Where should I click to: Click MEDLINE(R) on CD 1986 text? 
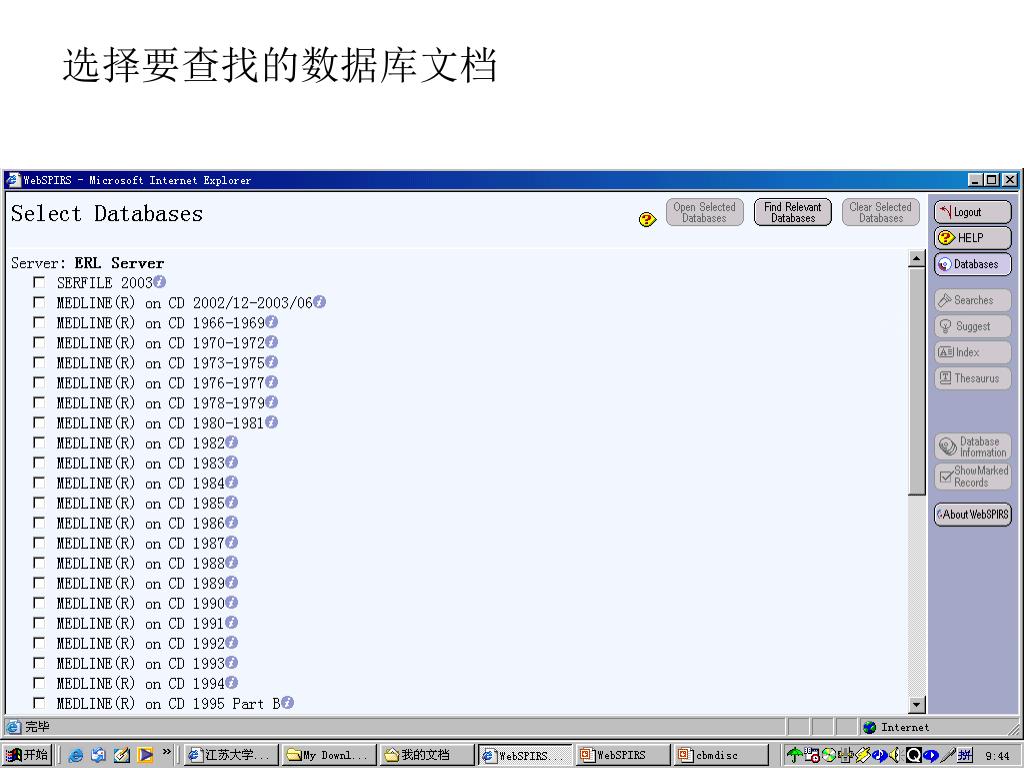click(x=140, y=523)
